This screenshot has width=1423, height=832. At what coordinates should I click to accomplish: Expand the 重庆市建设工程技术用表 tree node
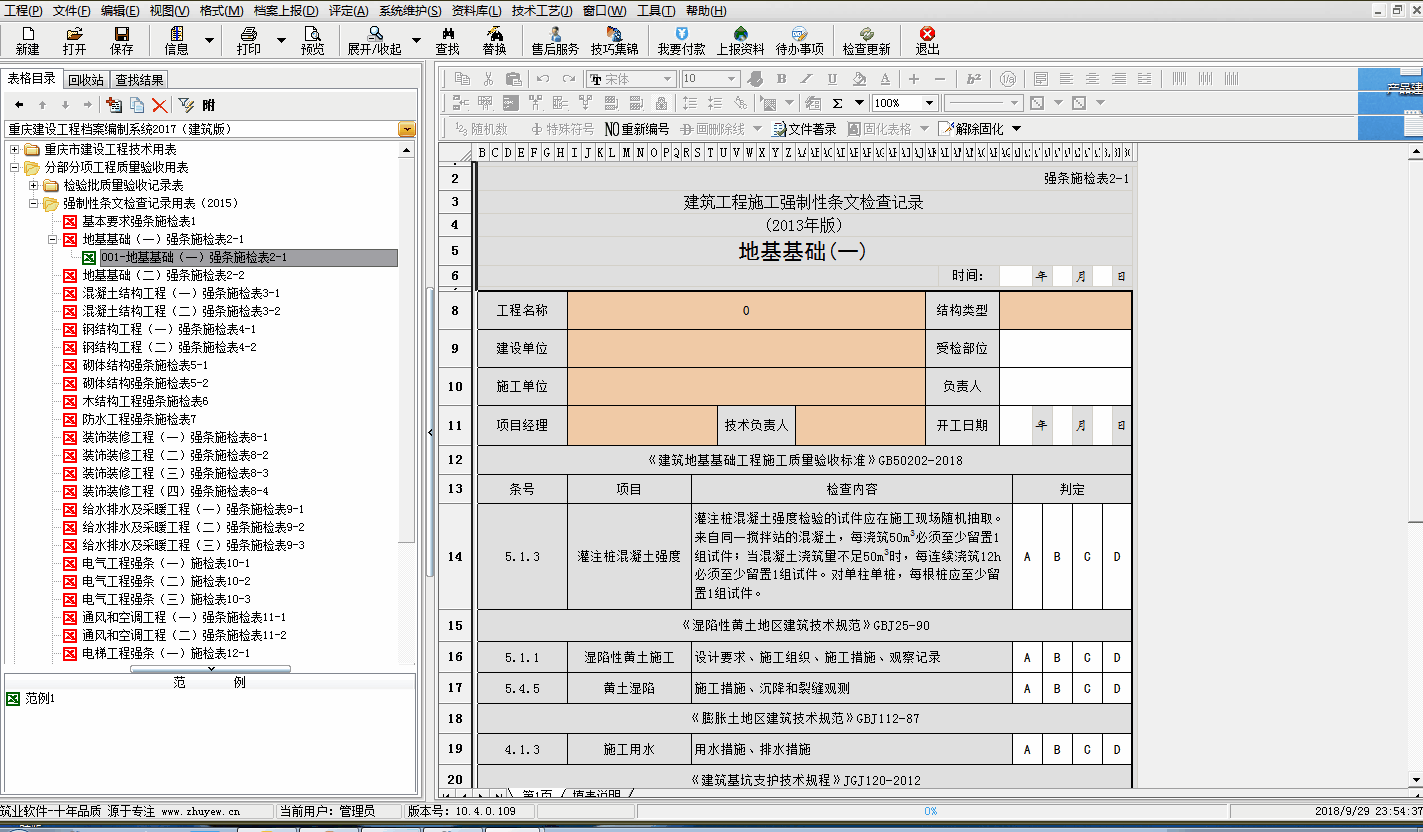pos(15,149)
